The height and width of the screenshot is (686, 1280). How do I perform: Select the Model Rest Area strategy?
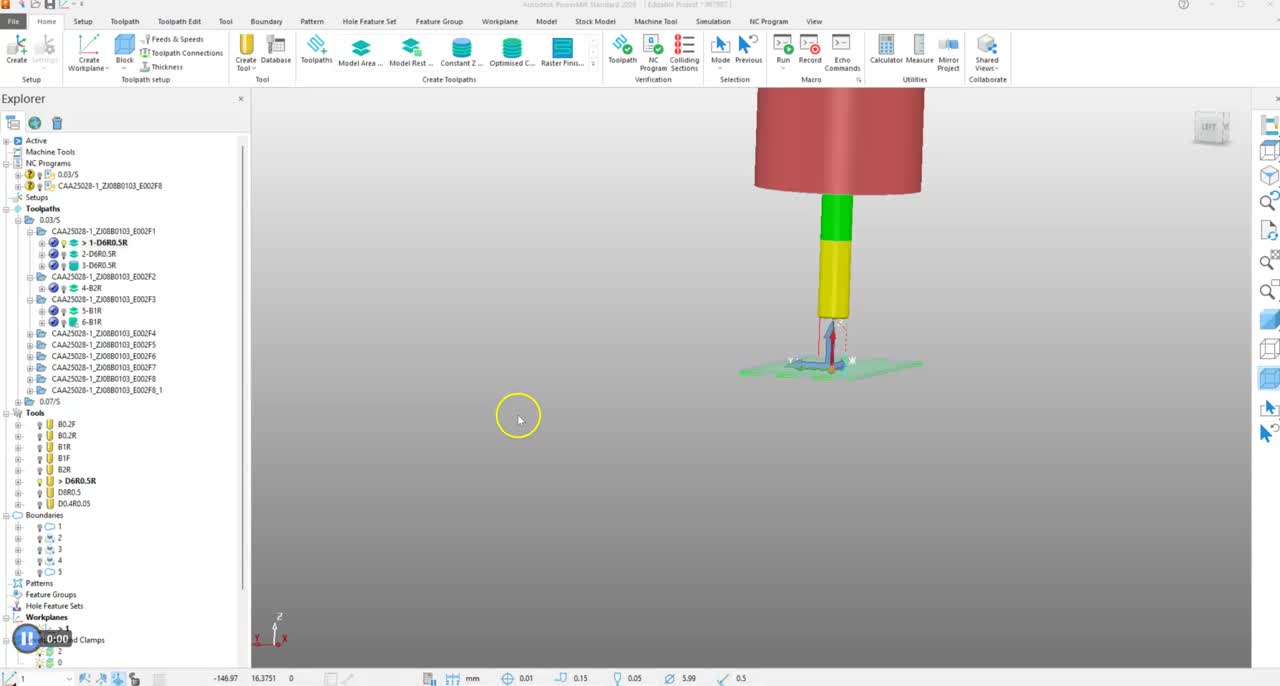point(411,52)
